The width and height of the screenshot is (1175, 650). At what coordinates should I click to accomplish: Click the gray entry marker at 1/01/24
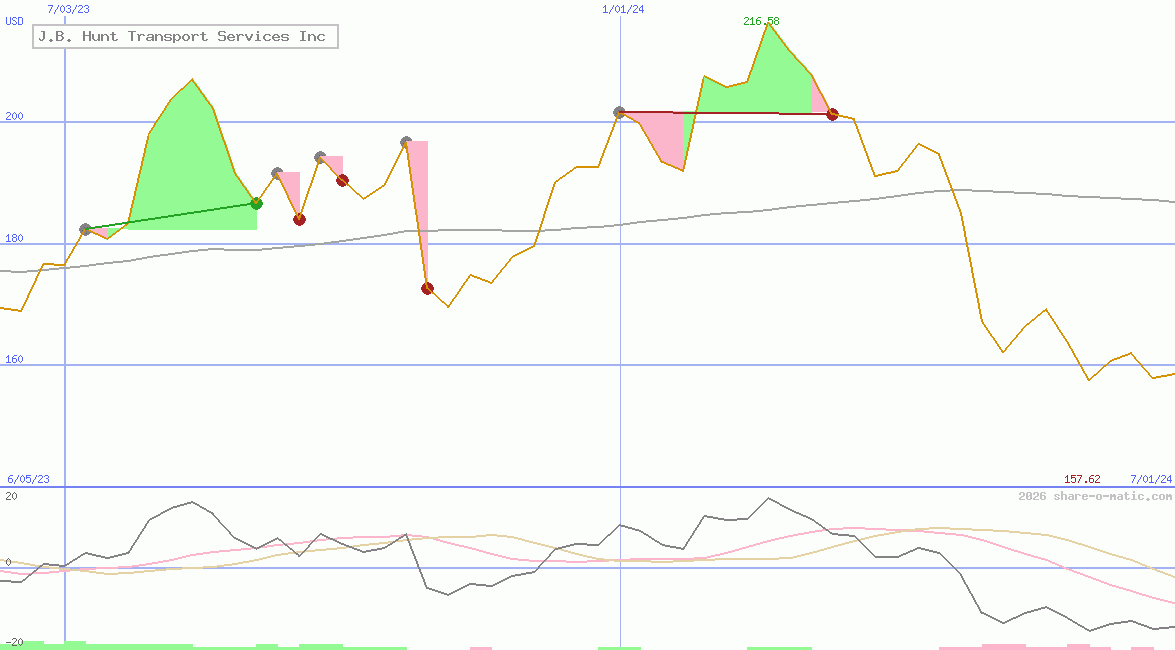619,112
